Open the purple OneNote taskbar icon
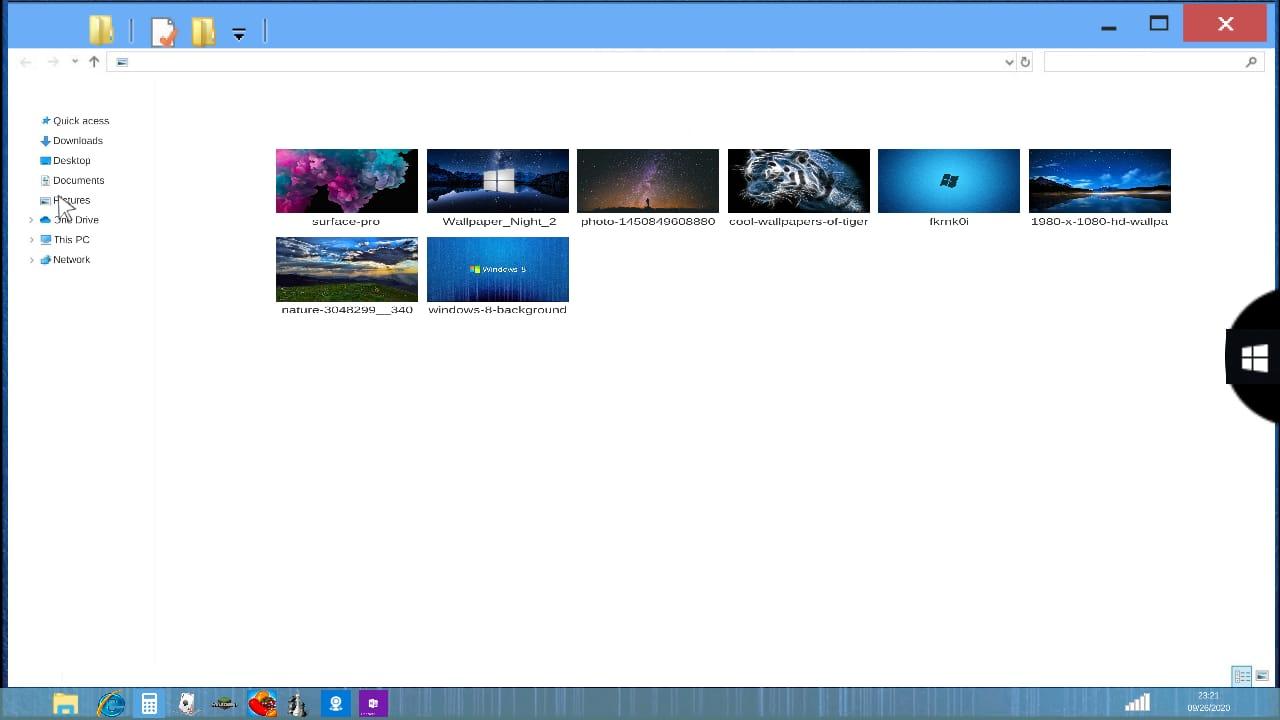Screen dimensions: 1280x720 click(373, 704)
